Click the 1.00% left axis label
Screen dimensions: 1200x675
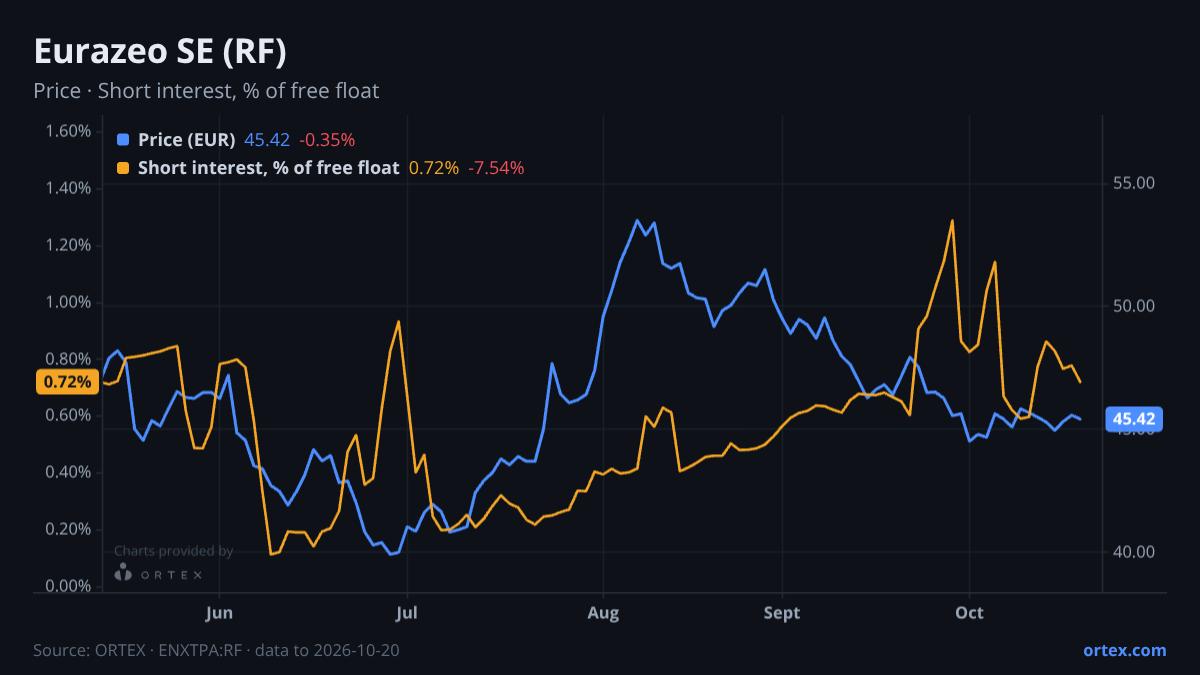[x=68, y=302]
